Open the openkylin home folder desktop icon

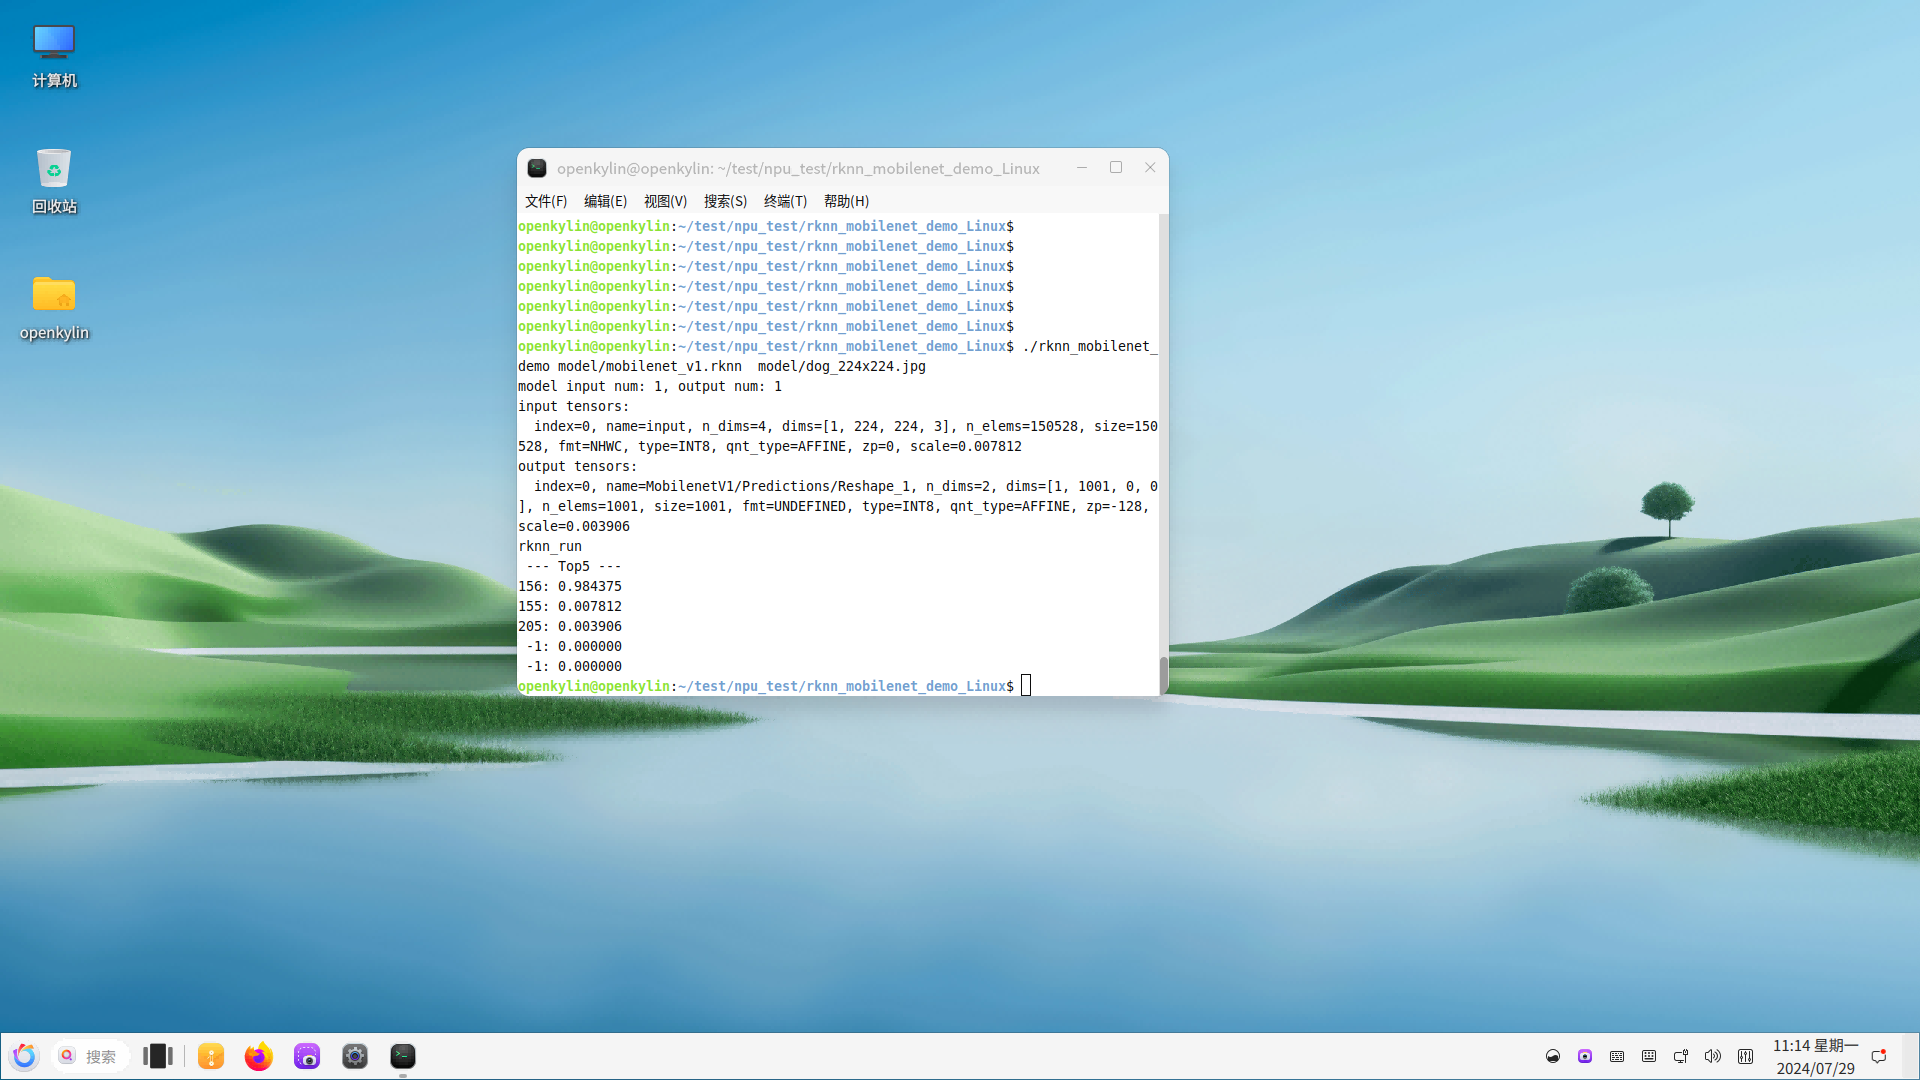coord(54,307)
